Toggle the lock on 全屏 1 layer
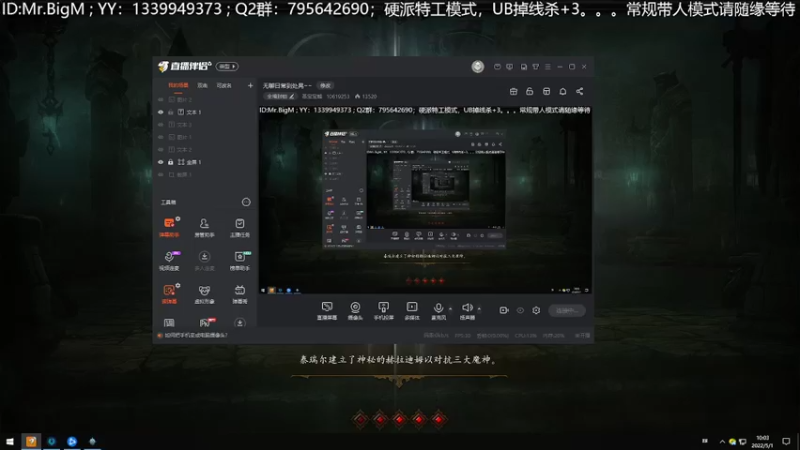The image size is (800, 450). 170,162
